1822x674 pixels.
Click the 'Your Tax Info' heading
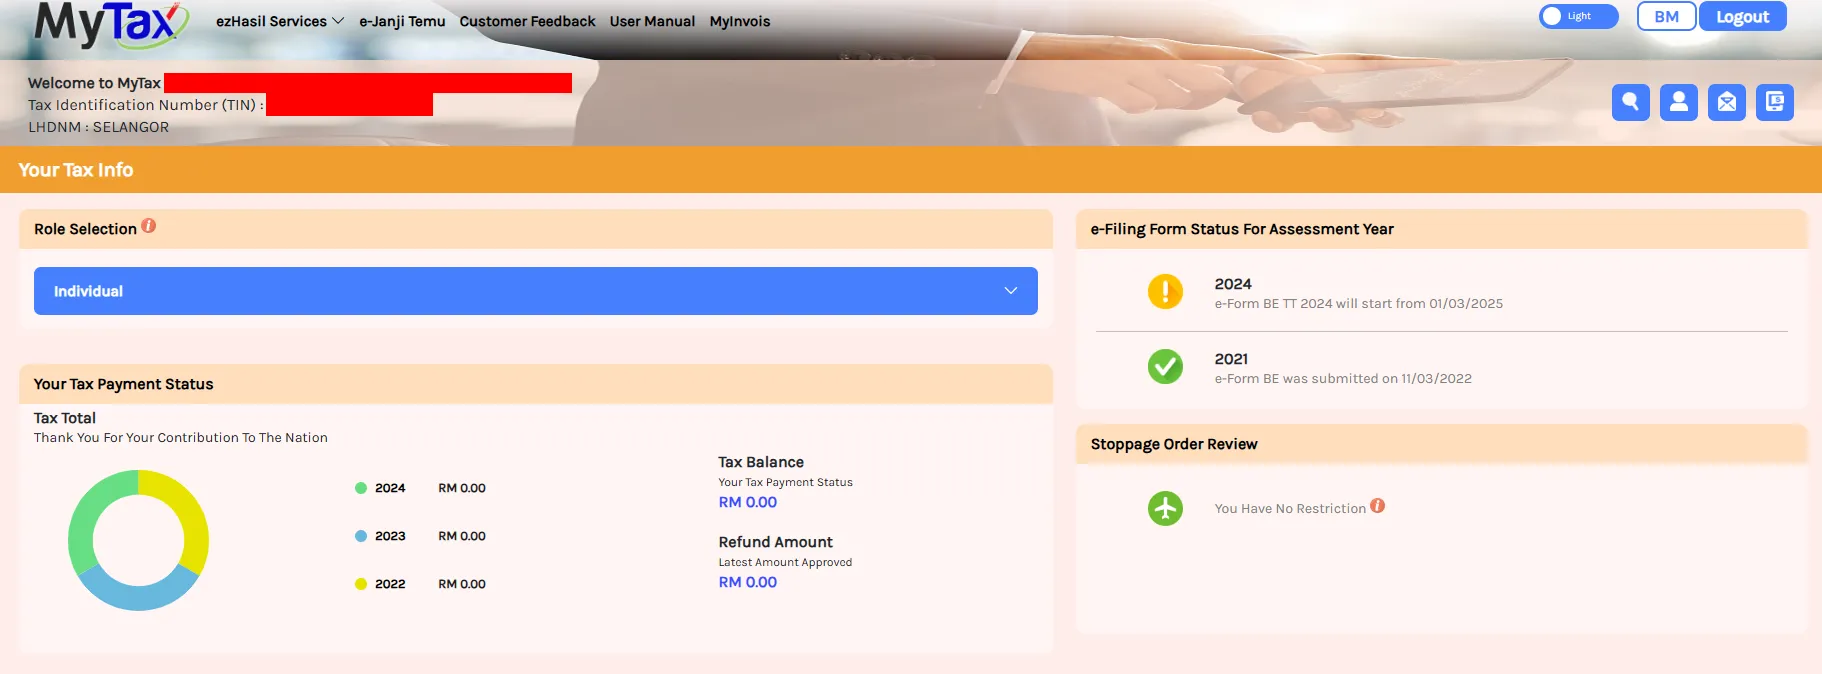[x=76, y=170]
